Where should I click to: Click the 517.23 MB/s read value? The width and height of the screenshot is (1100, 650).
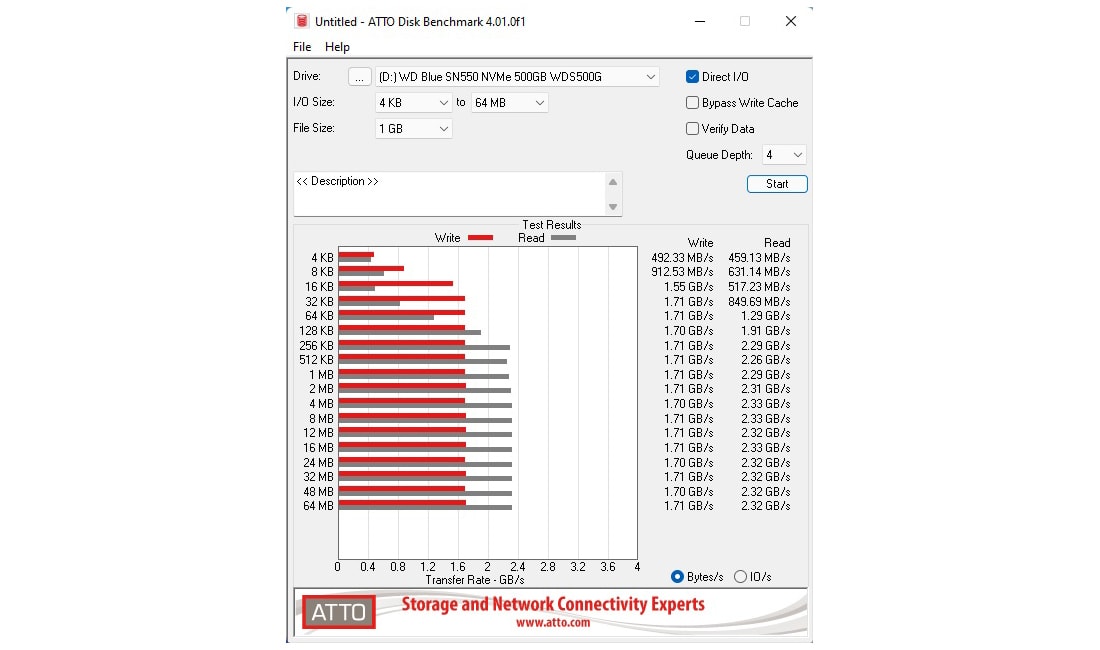point(759,287)
